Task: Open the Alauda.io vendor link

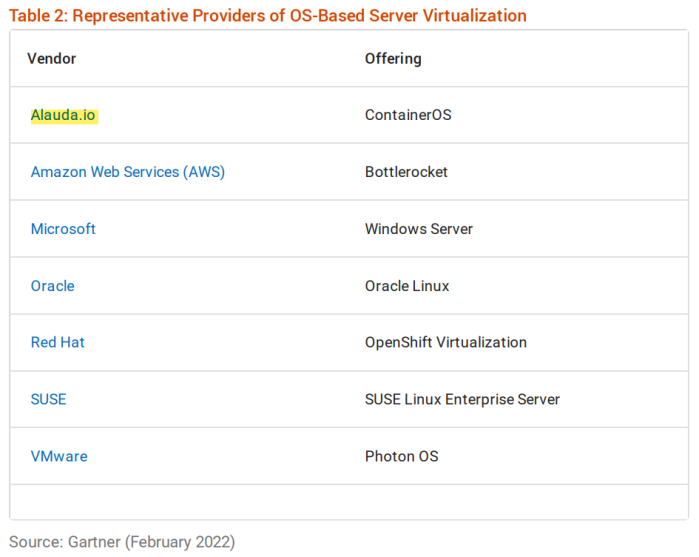Action: pos(63,115)
